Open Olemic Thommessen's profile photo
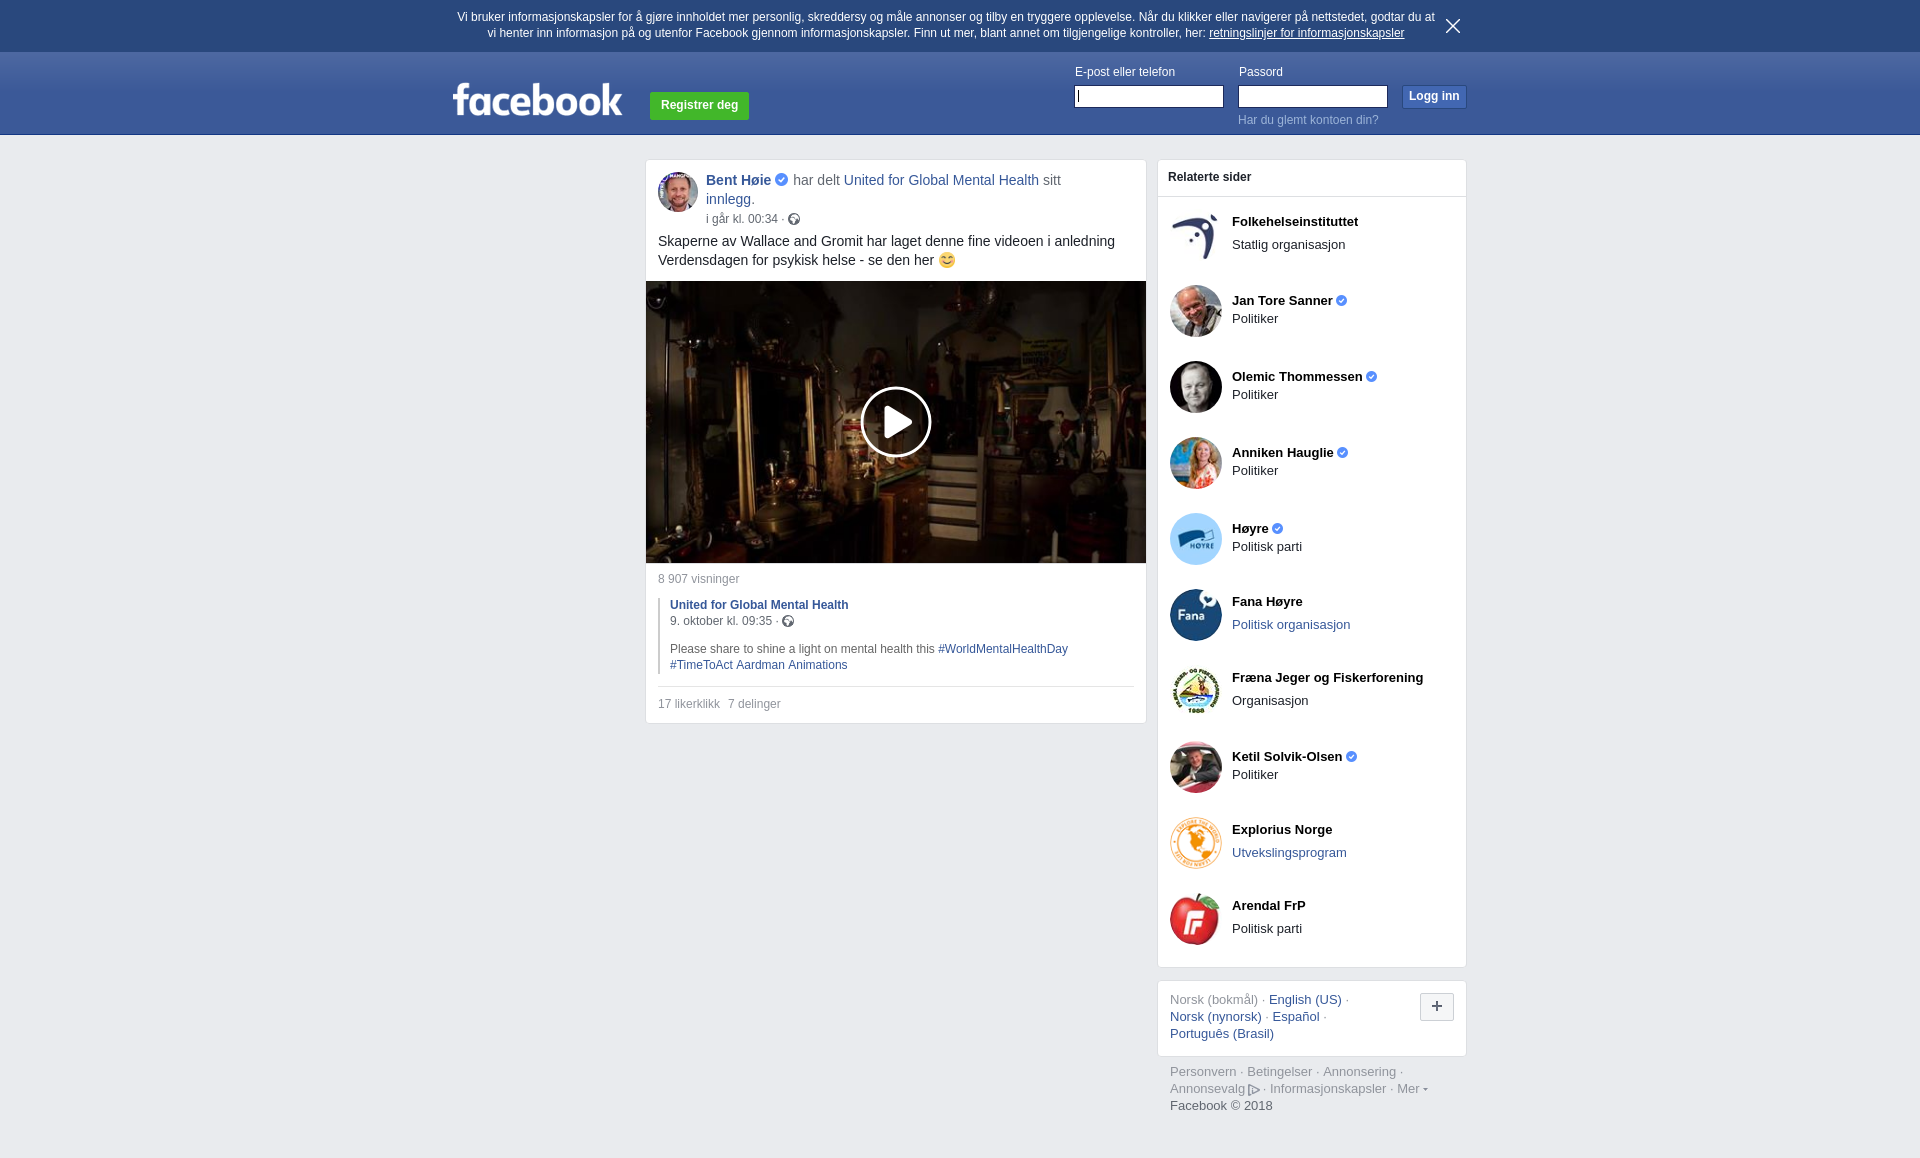This screenshot has width=1920, height=1158. [x=1196, y=387]
